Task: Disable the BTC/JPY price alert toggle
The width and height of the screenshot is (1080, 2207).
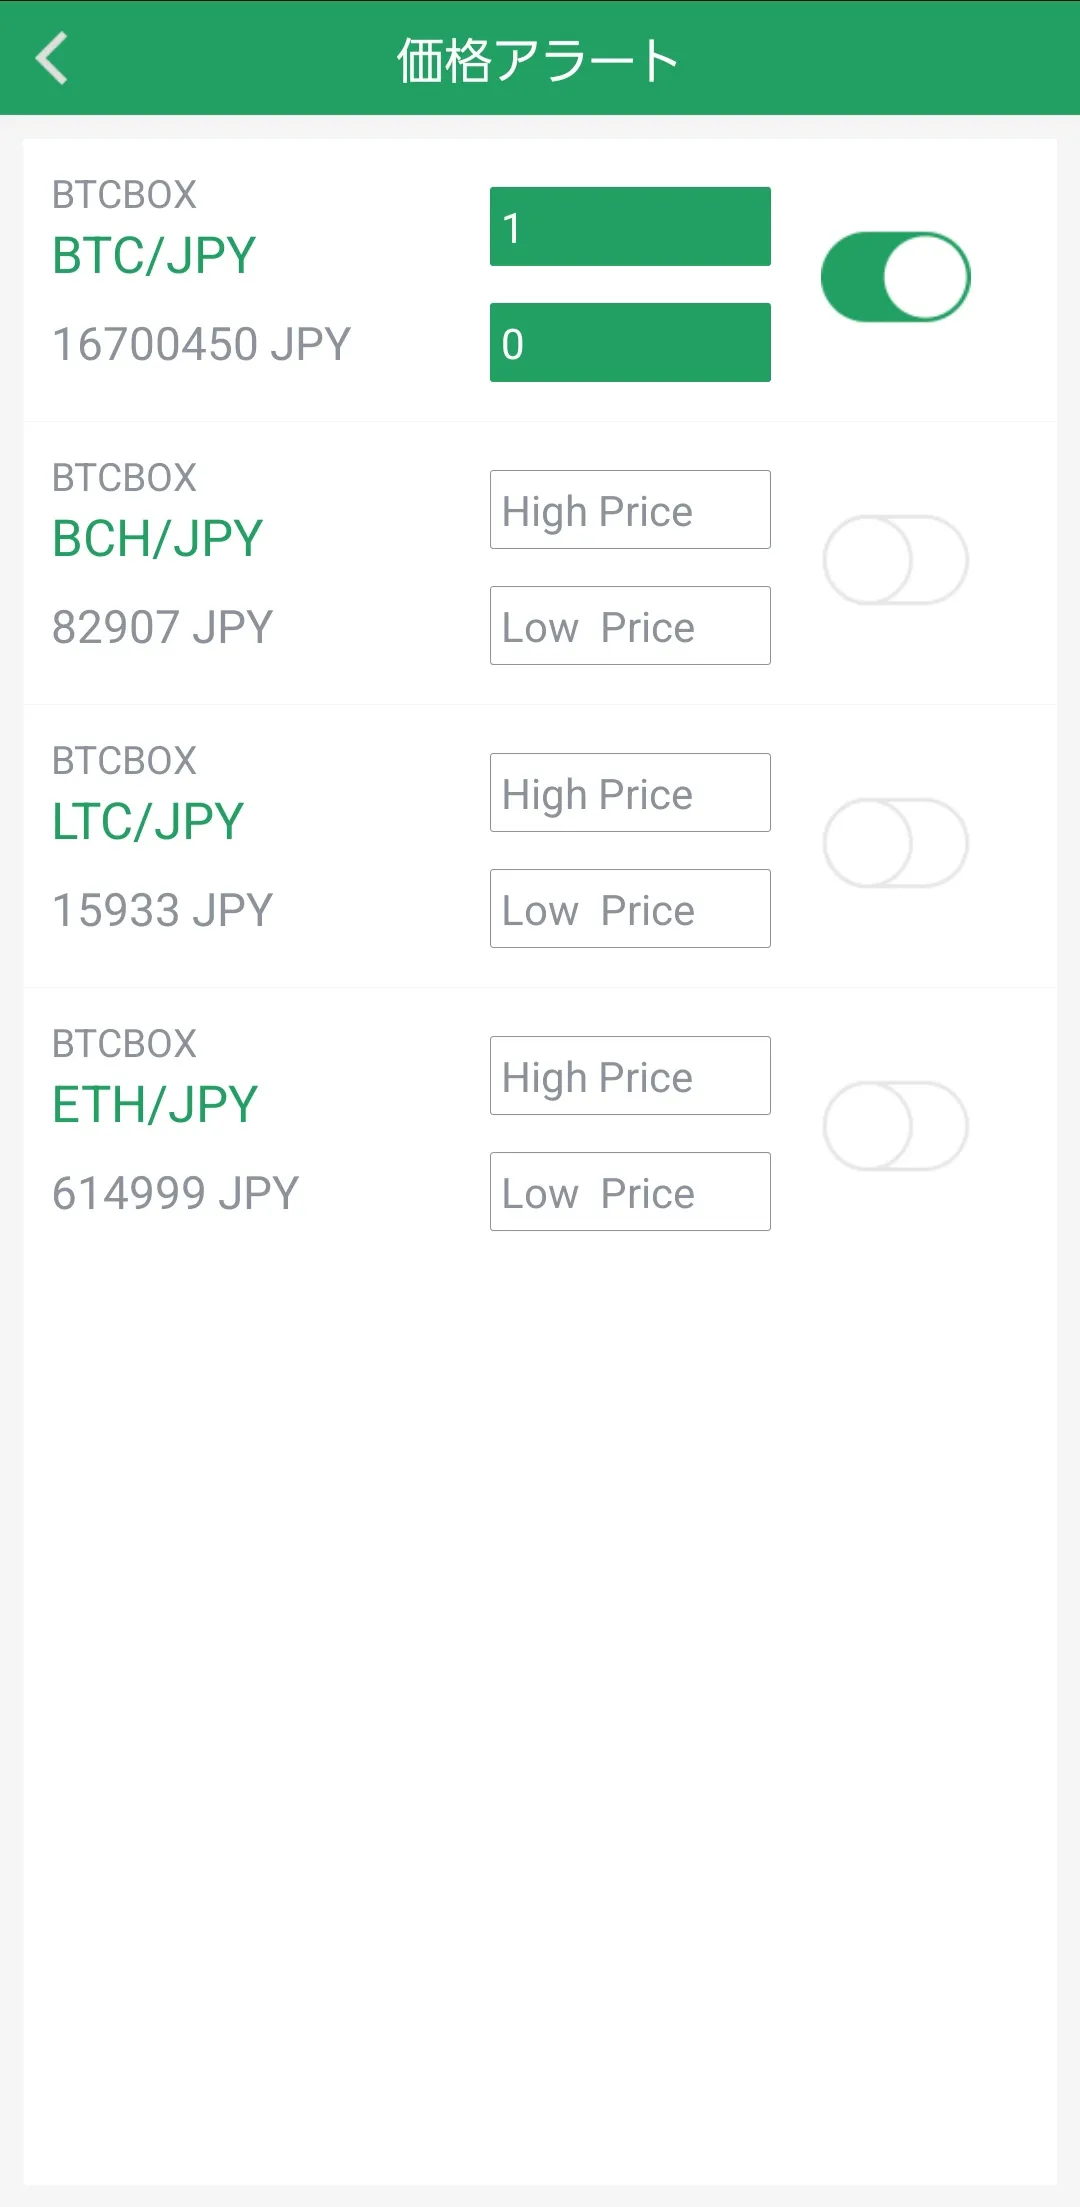Action: pos(895,277)
